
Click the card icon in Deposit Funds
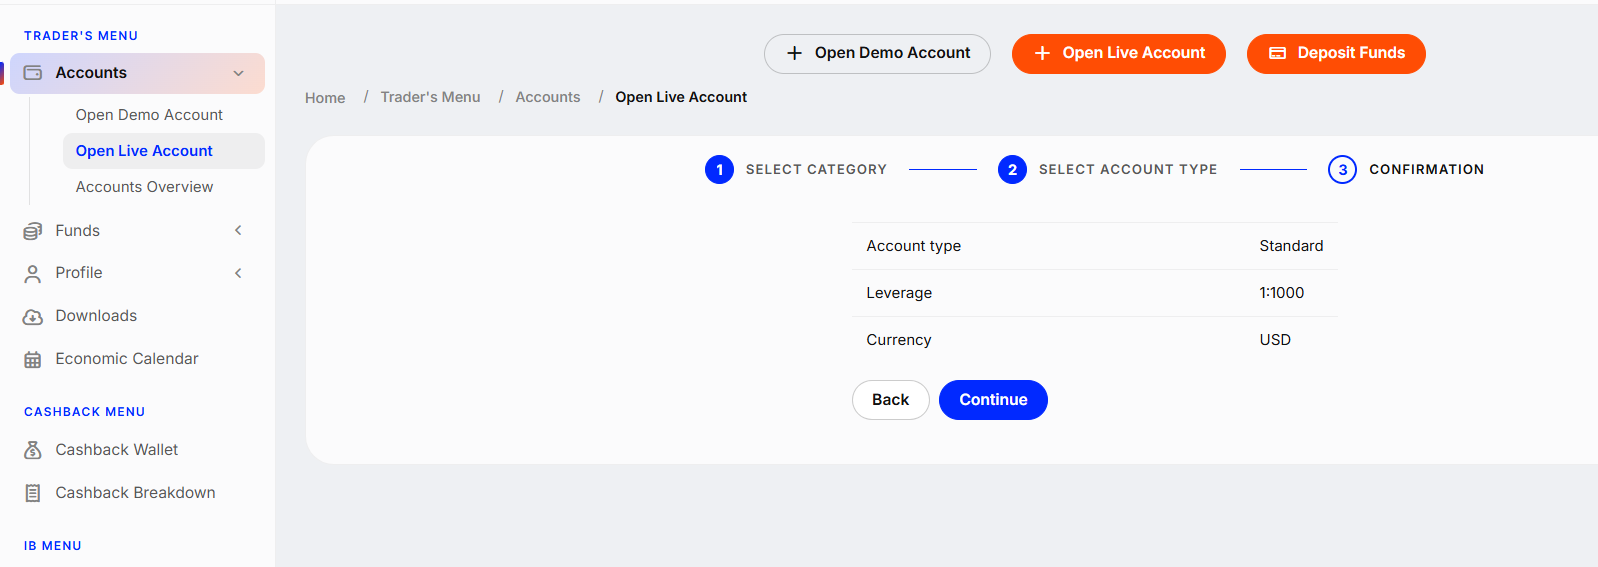point(1277,53)
